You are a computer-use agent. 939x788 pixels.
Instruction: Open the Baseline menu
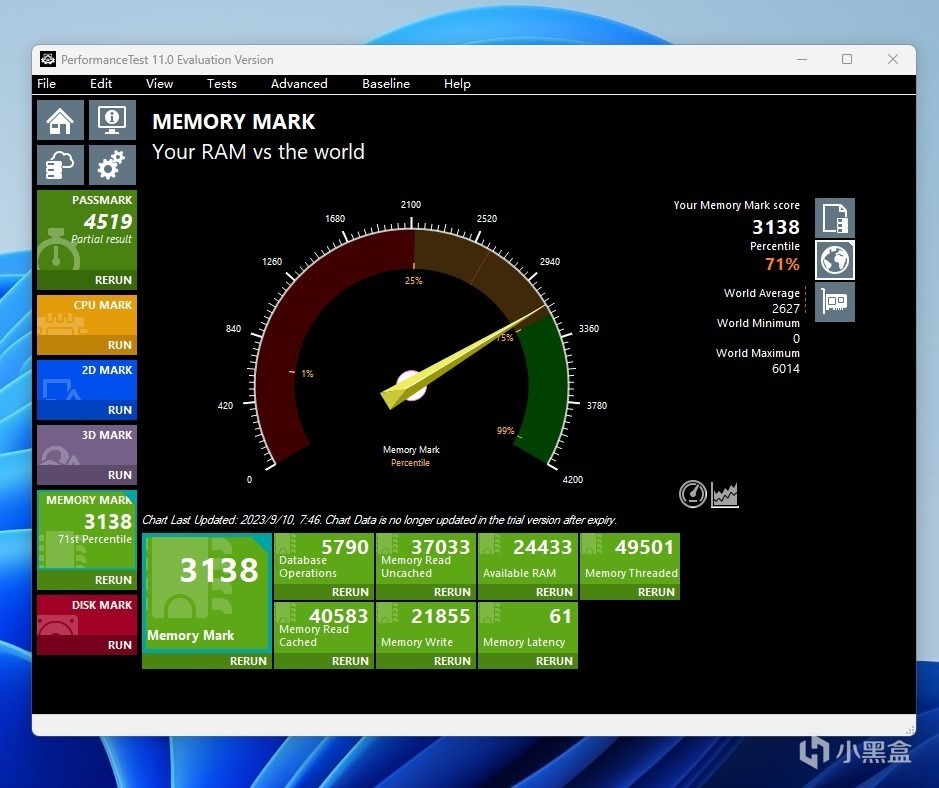pos(386,84)
